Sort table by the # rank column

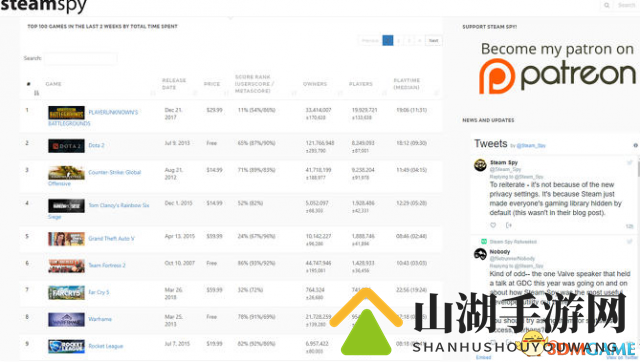[29, 84]
